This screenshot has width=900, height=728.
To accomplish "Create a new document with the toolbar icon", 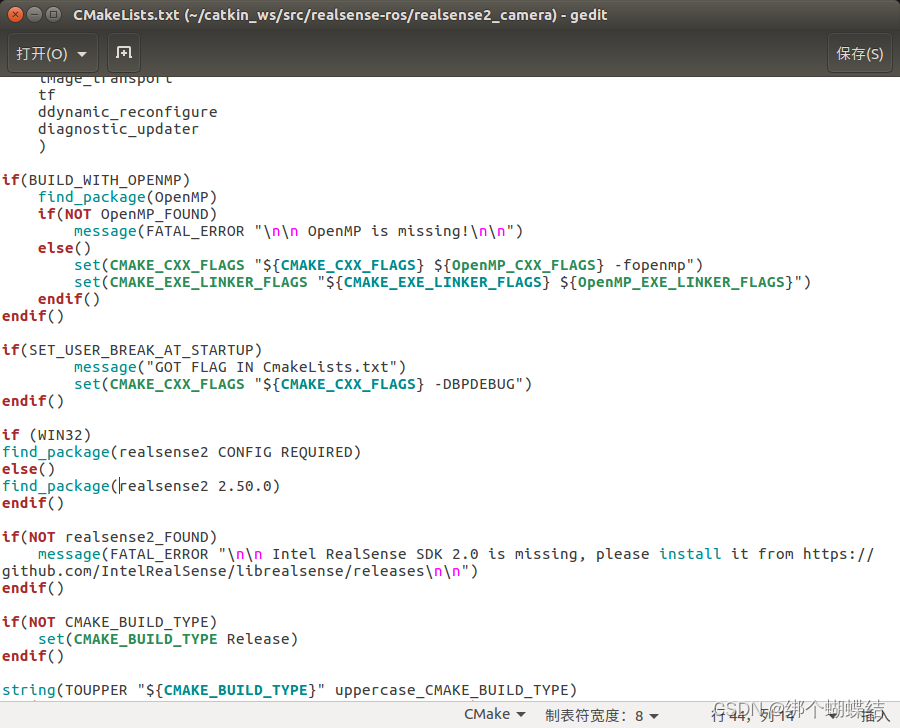I will tap(124, 53).
